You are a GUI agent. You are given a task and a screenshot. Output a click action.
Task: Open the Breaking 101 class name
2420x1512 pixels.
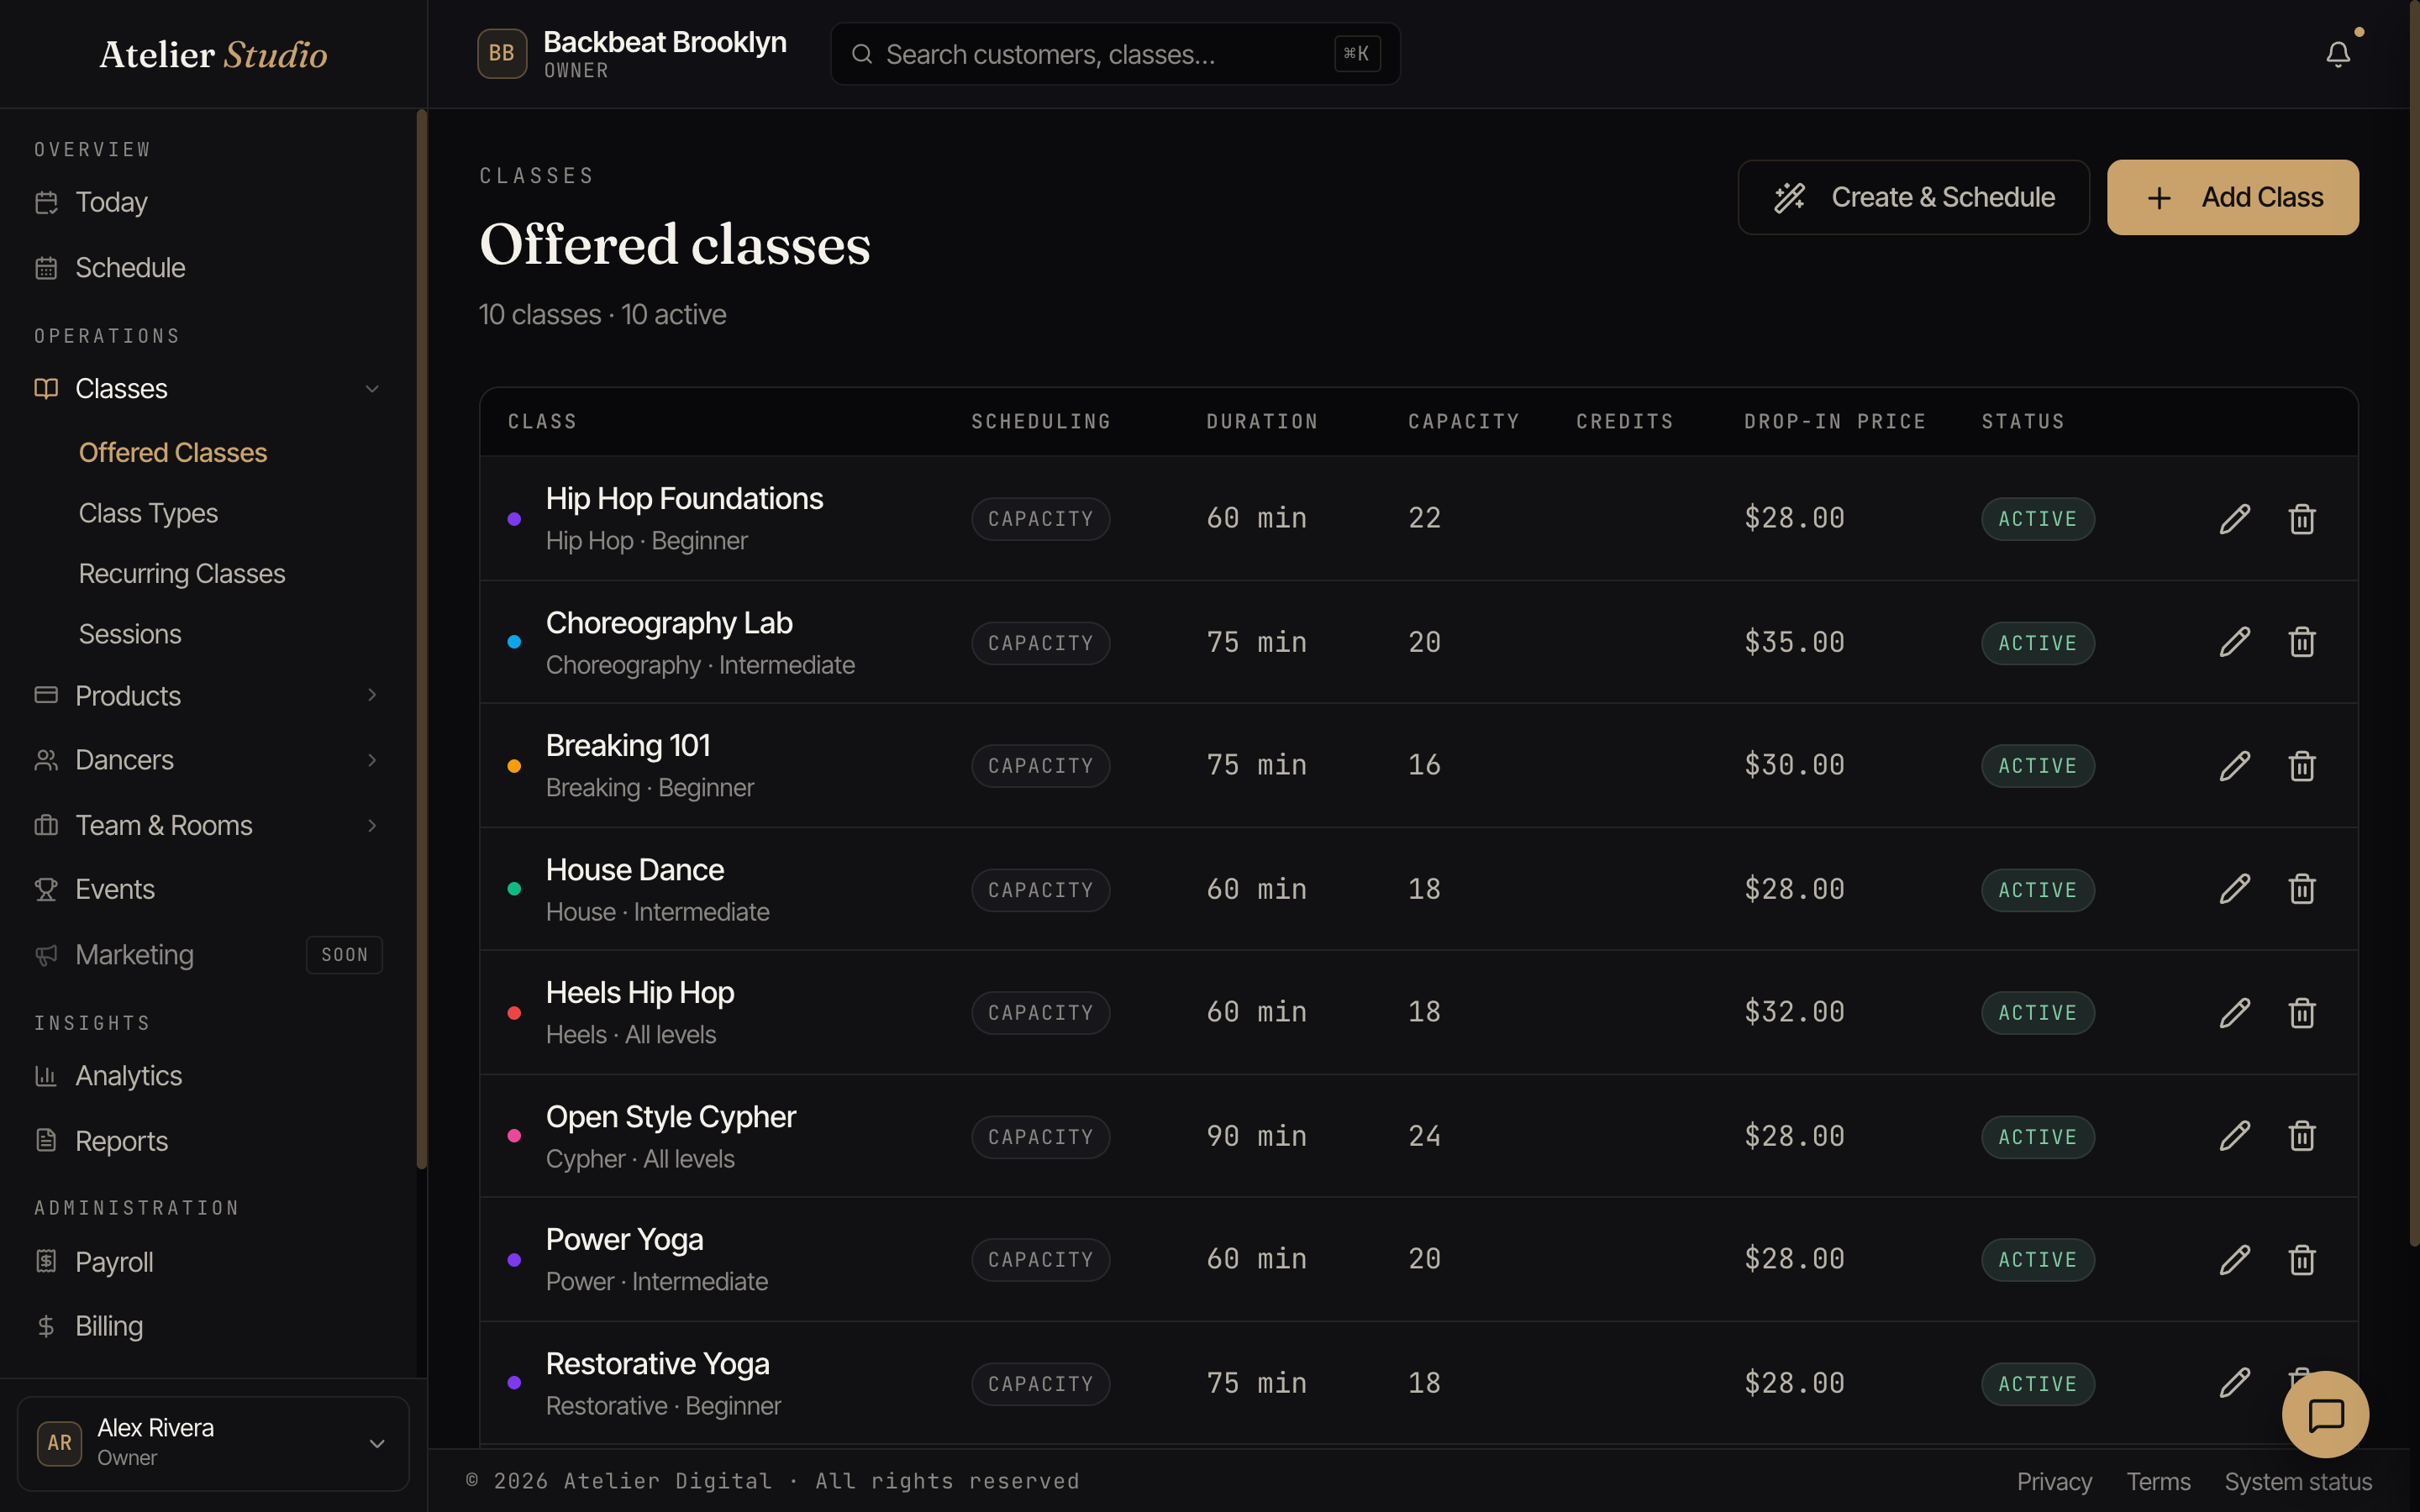coord(628,746)
